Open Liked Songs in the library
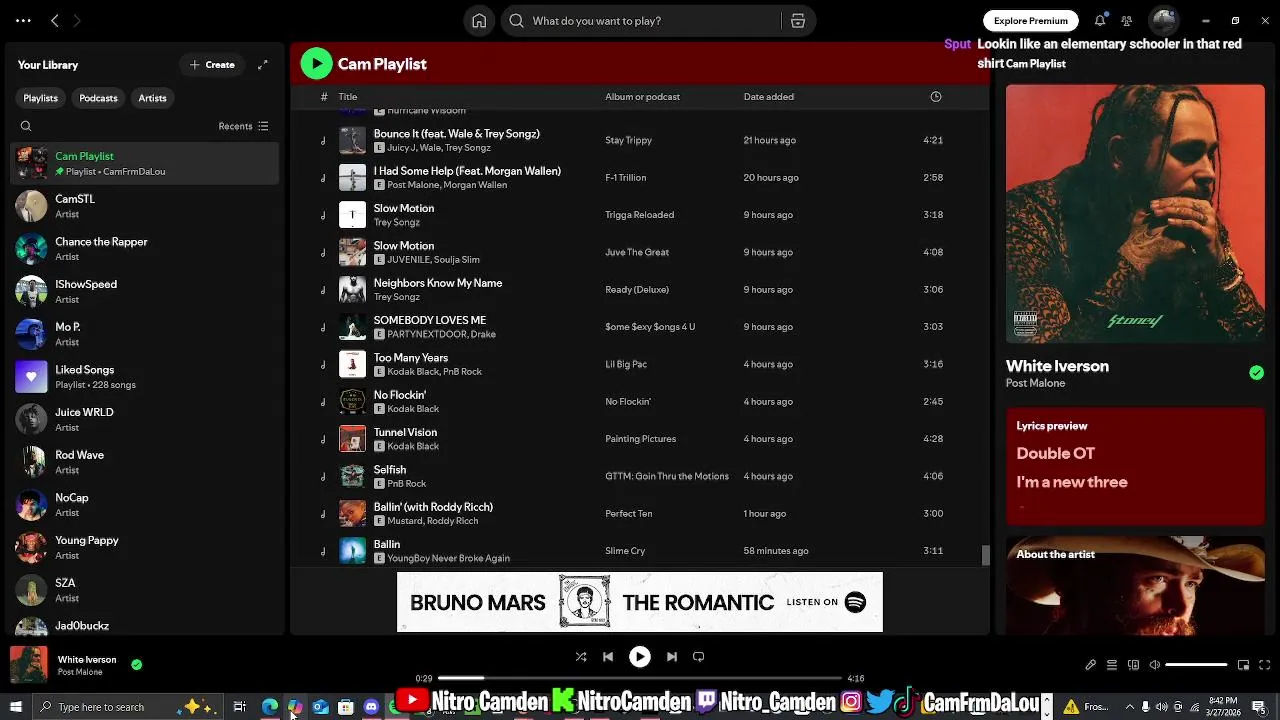This screenshot has height=720, width=1280. pos(145,376)
